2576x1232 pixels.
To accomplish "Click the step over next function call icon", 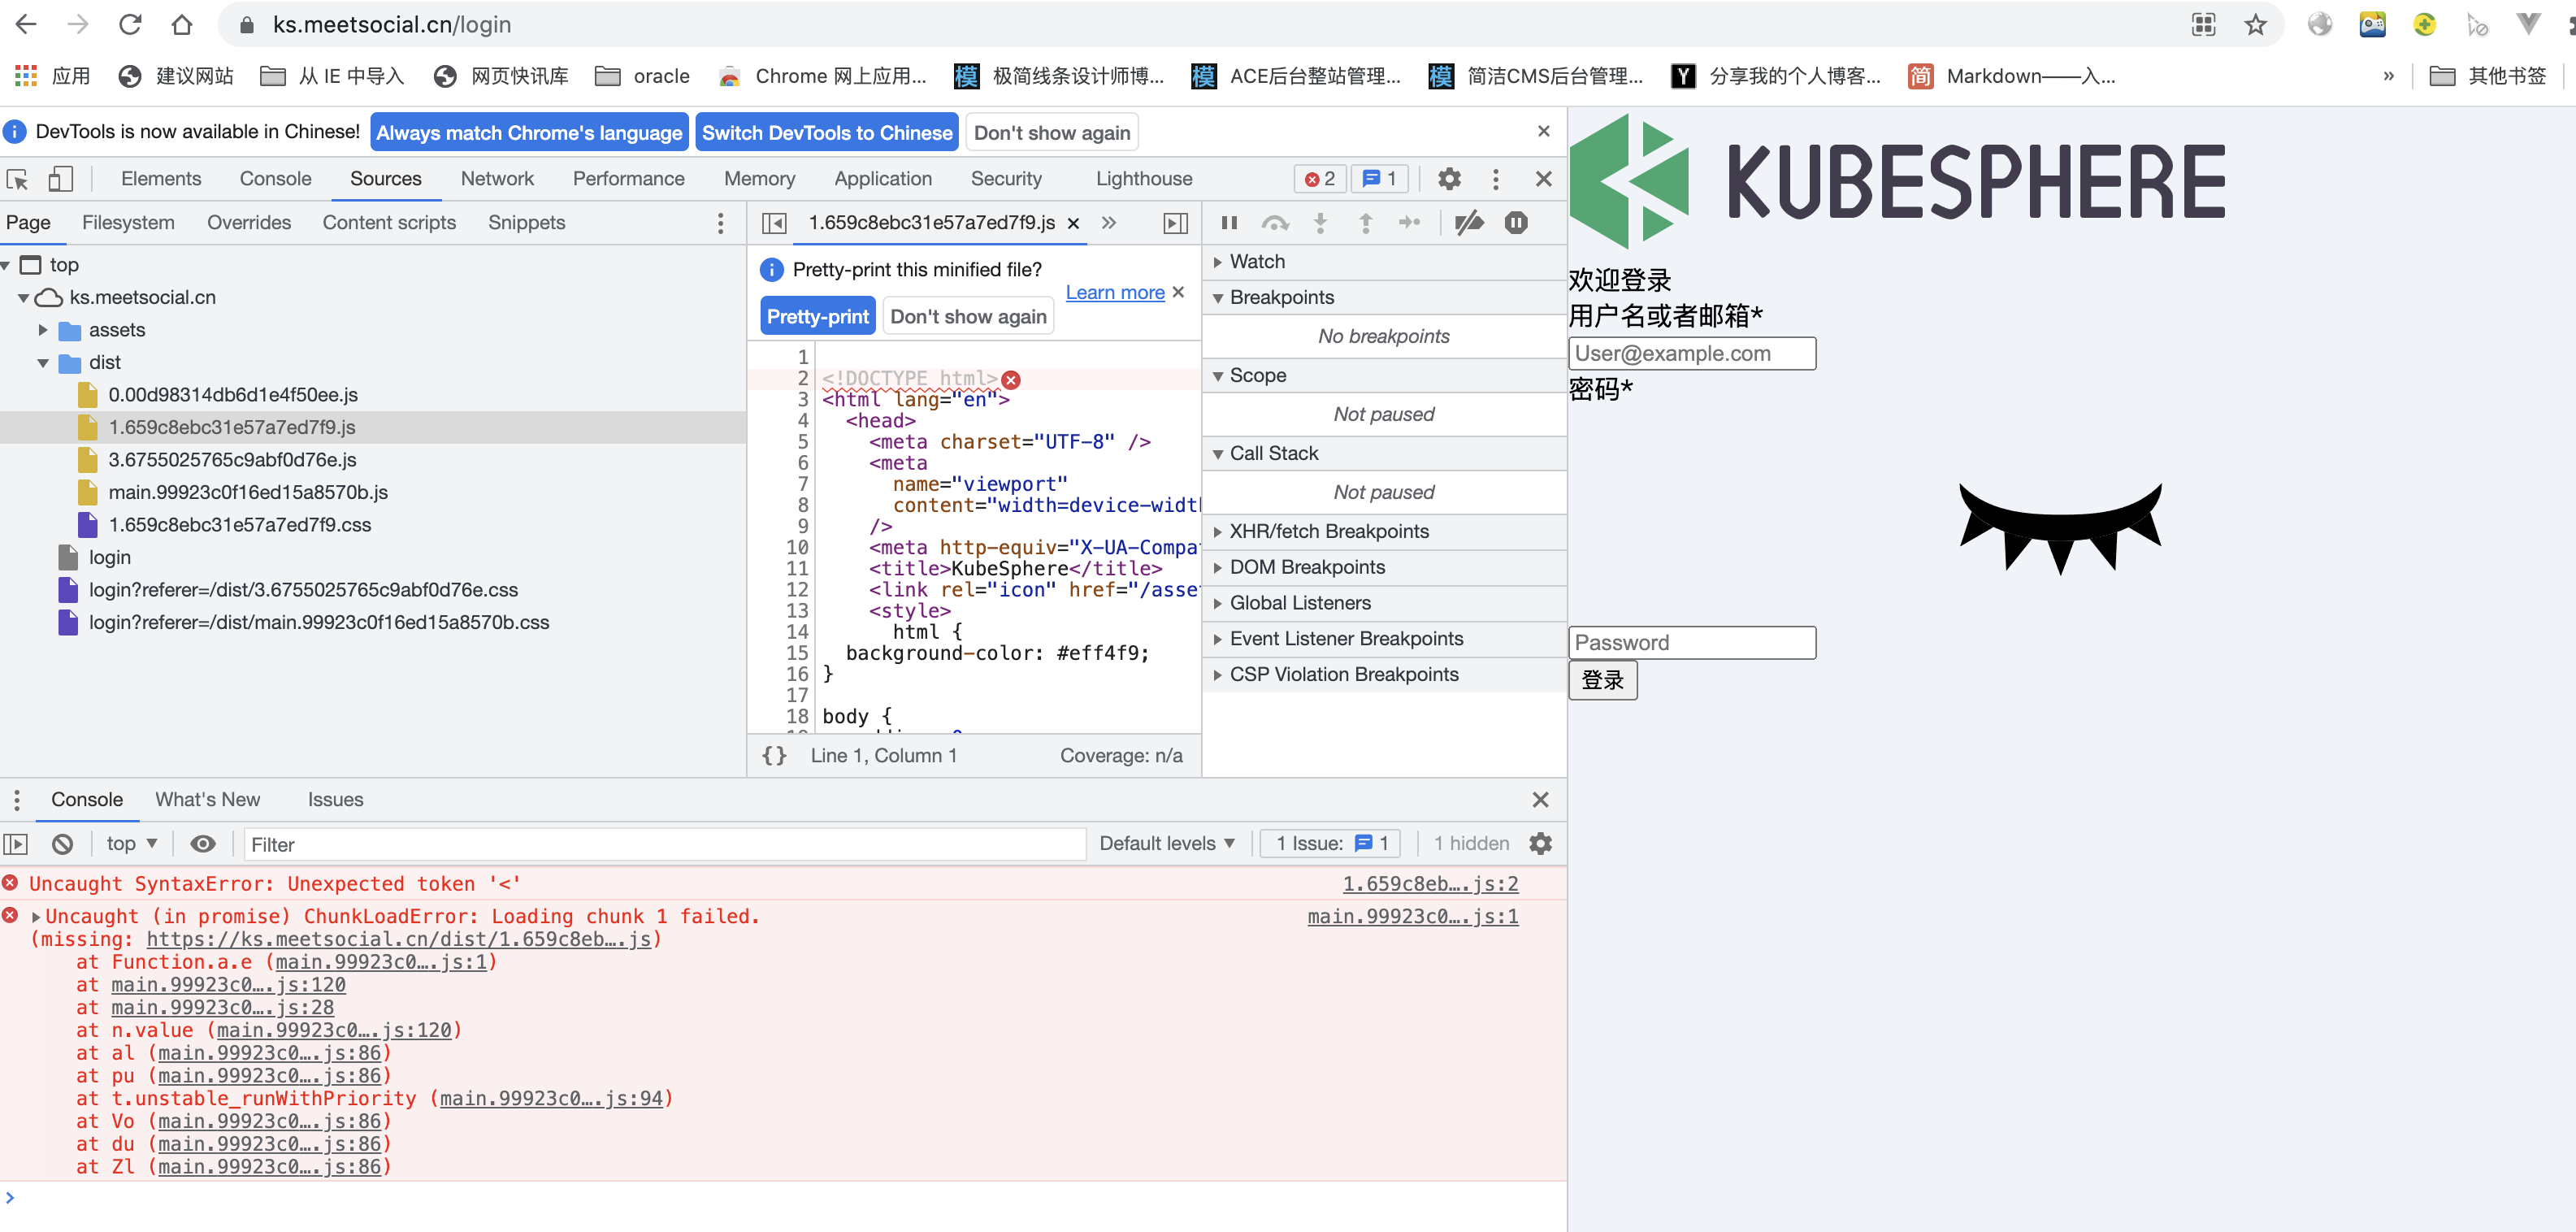I will click(1277, 223).
